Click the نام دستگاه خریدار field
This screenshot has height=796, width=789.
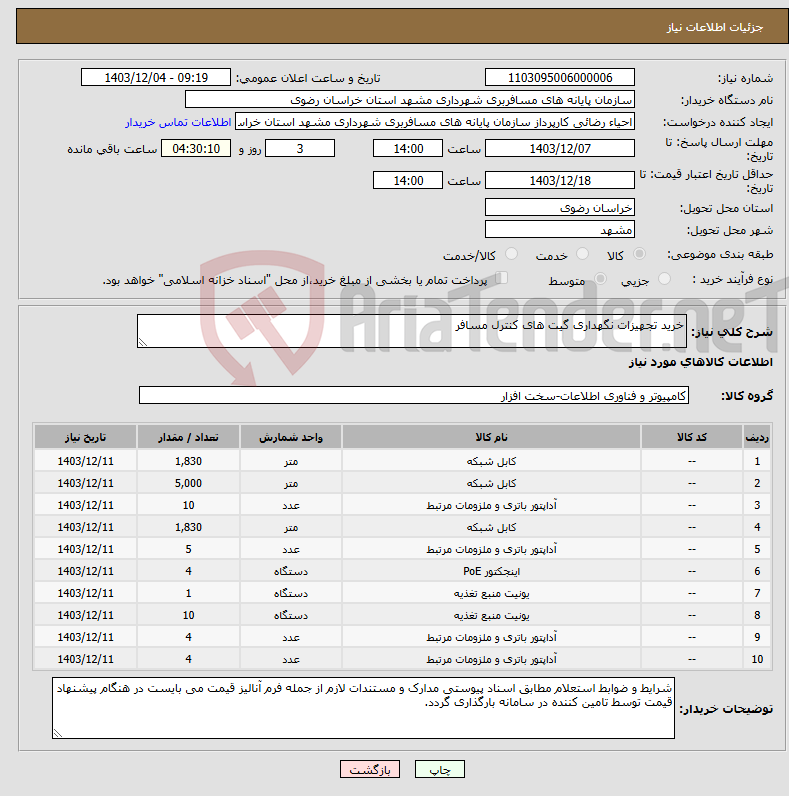(x=410, y=100)
